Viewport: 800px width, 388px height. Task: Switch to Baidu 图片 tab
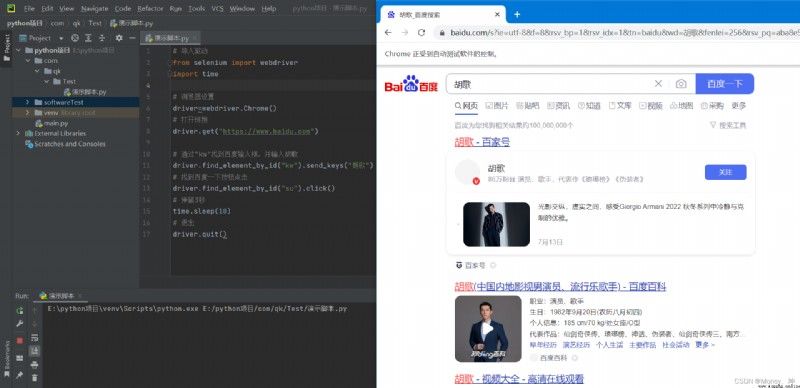click(x=497, y=106)
